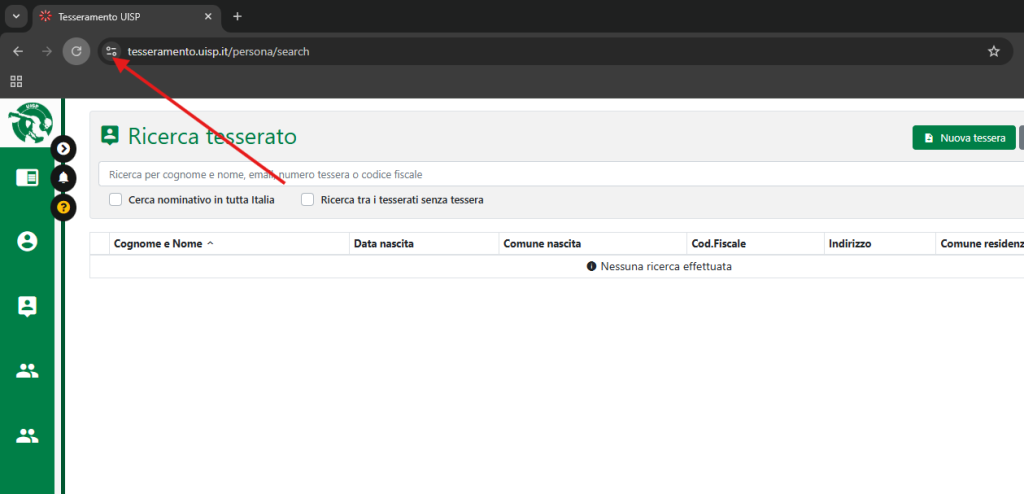Screen dimensions: 1024x494
Task: Open the membership card icon in sidebar
Action: tap(28, 178)
